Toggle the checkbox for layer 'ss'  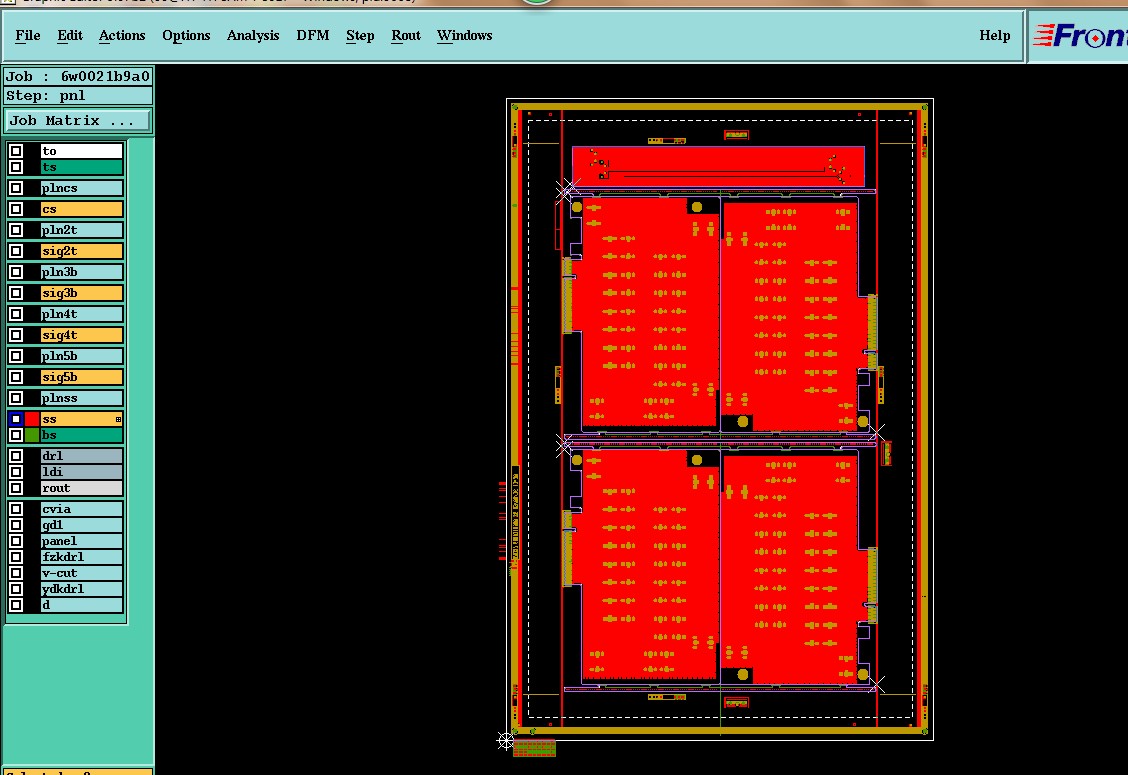(x=16, y=419)
